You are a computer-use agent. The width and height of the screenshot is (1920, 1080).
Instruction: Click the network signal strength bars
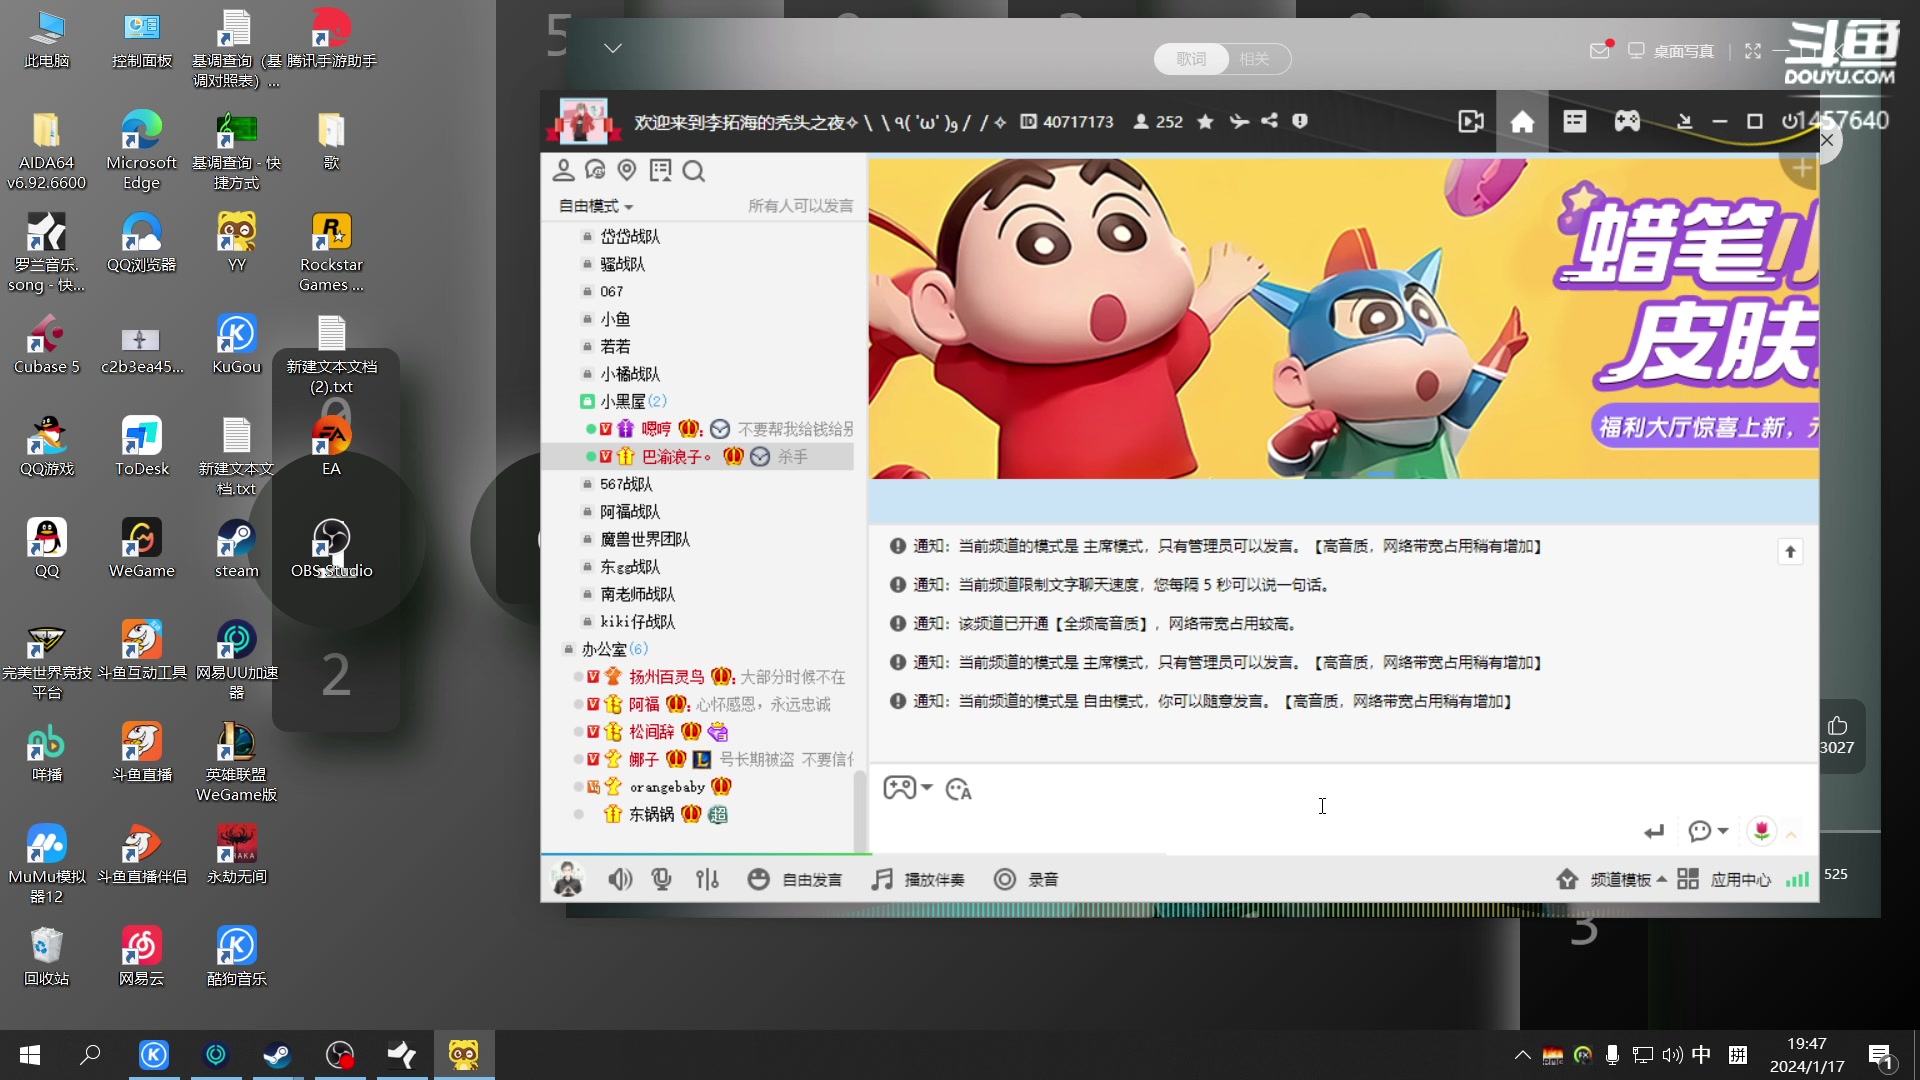click(x=1797, y=879)
